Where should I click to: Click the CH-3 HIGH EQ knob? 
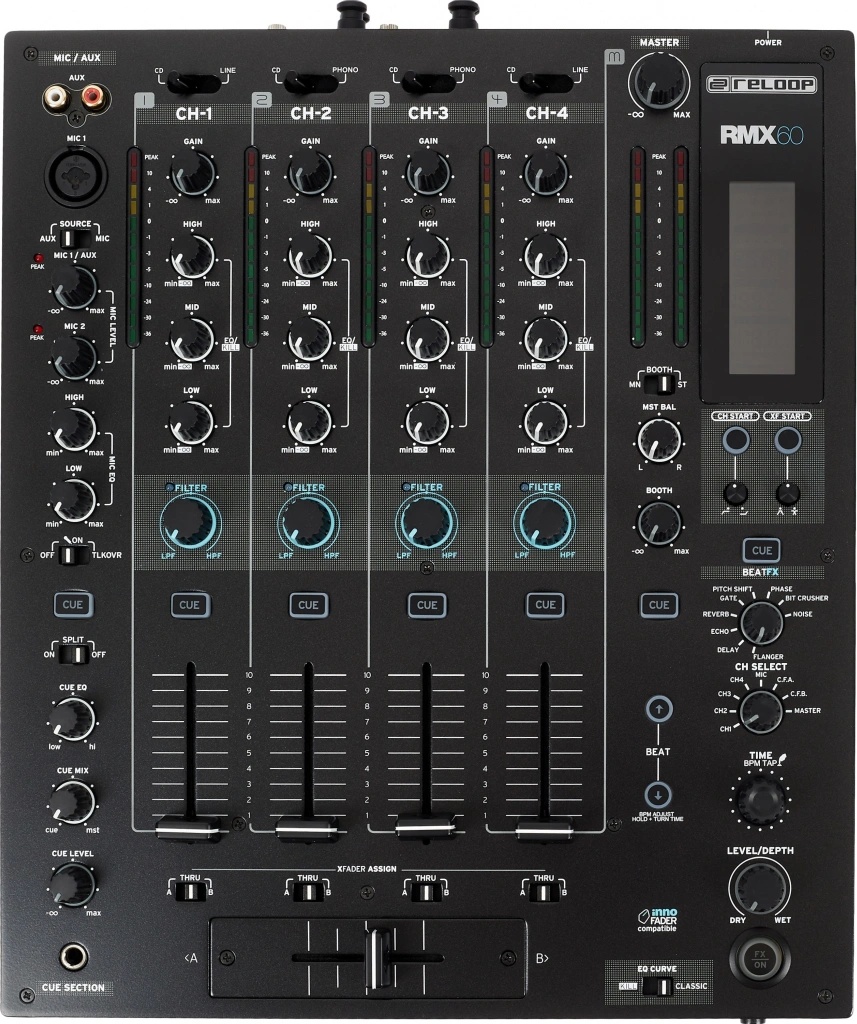tap(428, 255)
